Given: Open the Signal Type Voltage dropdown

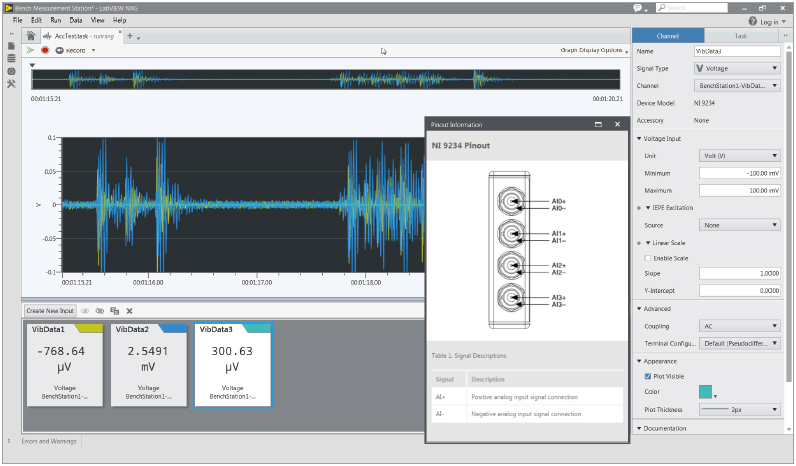Looking at the screenshot, I should click(736, 68).
